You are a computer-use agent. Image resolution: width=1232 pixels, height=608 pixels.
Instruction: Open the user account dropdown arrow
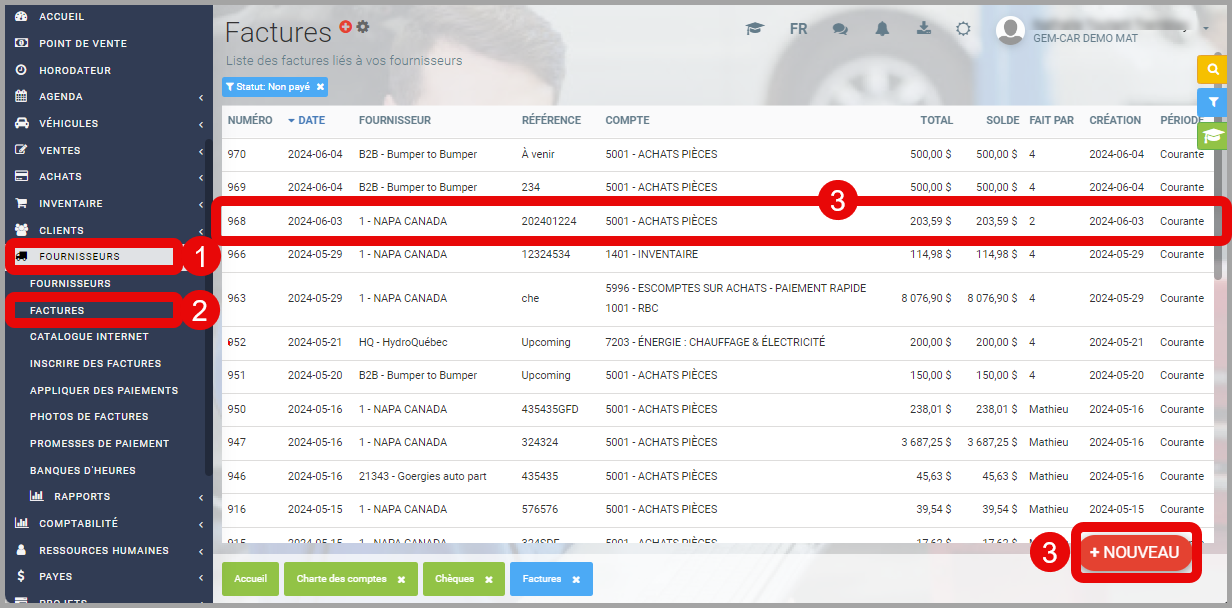click(1205, 30)
